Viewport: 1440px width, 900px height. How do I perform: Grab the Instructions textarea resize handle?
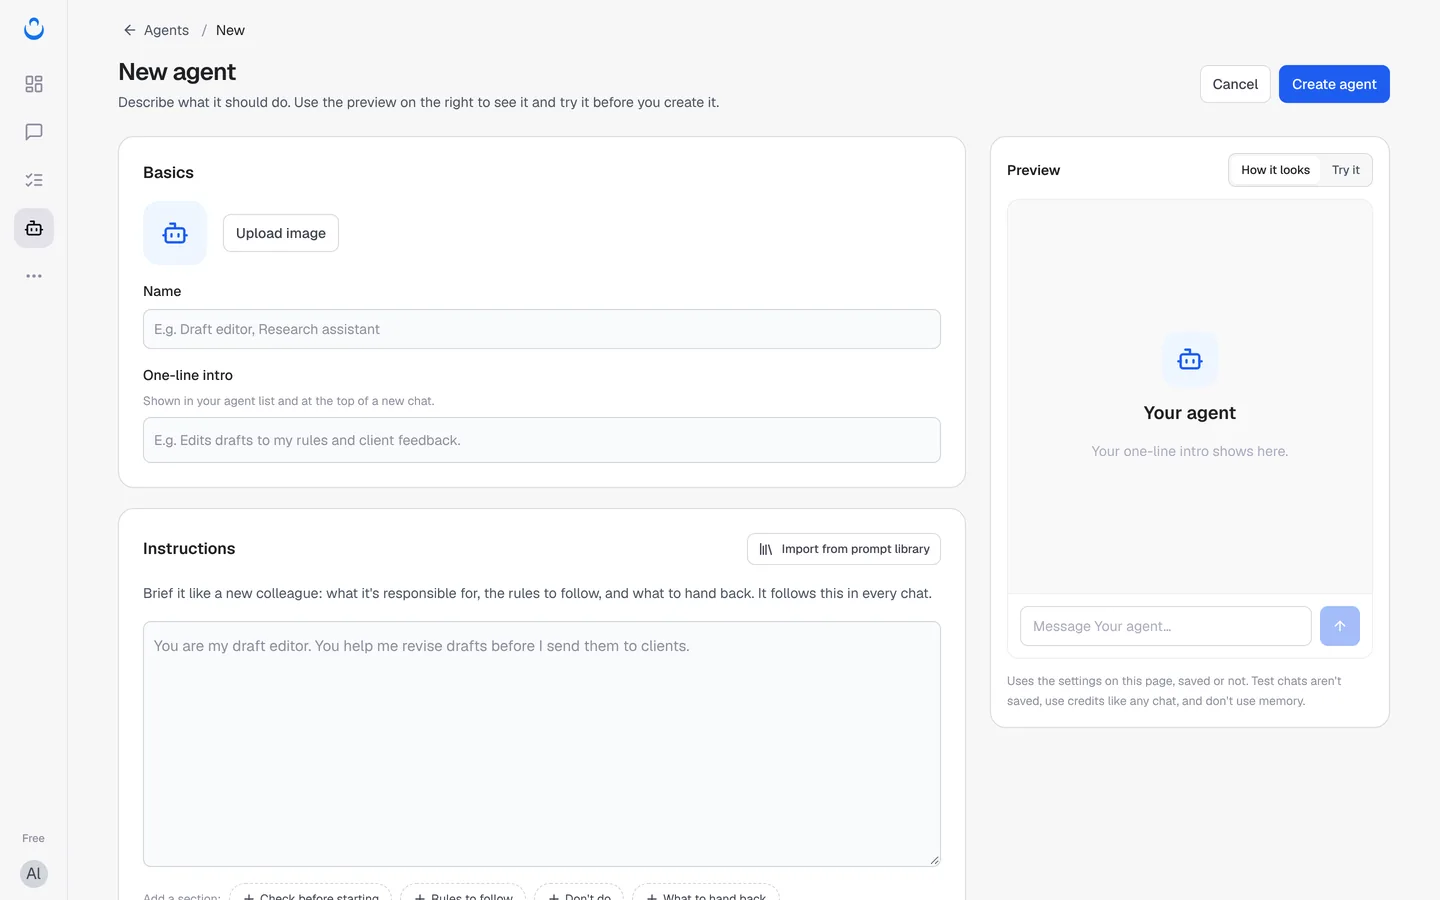point(934,860)
